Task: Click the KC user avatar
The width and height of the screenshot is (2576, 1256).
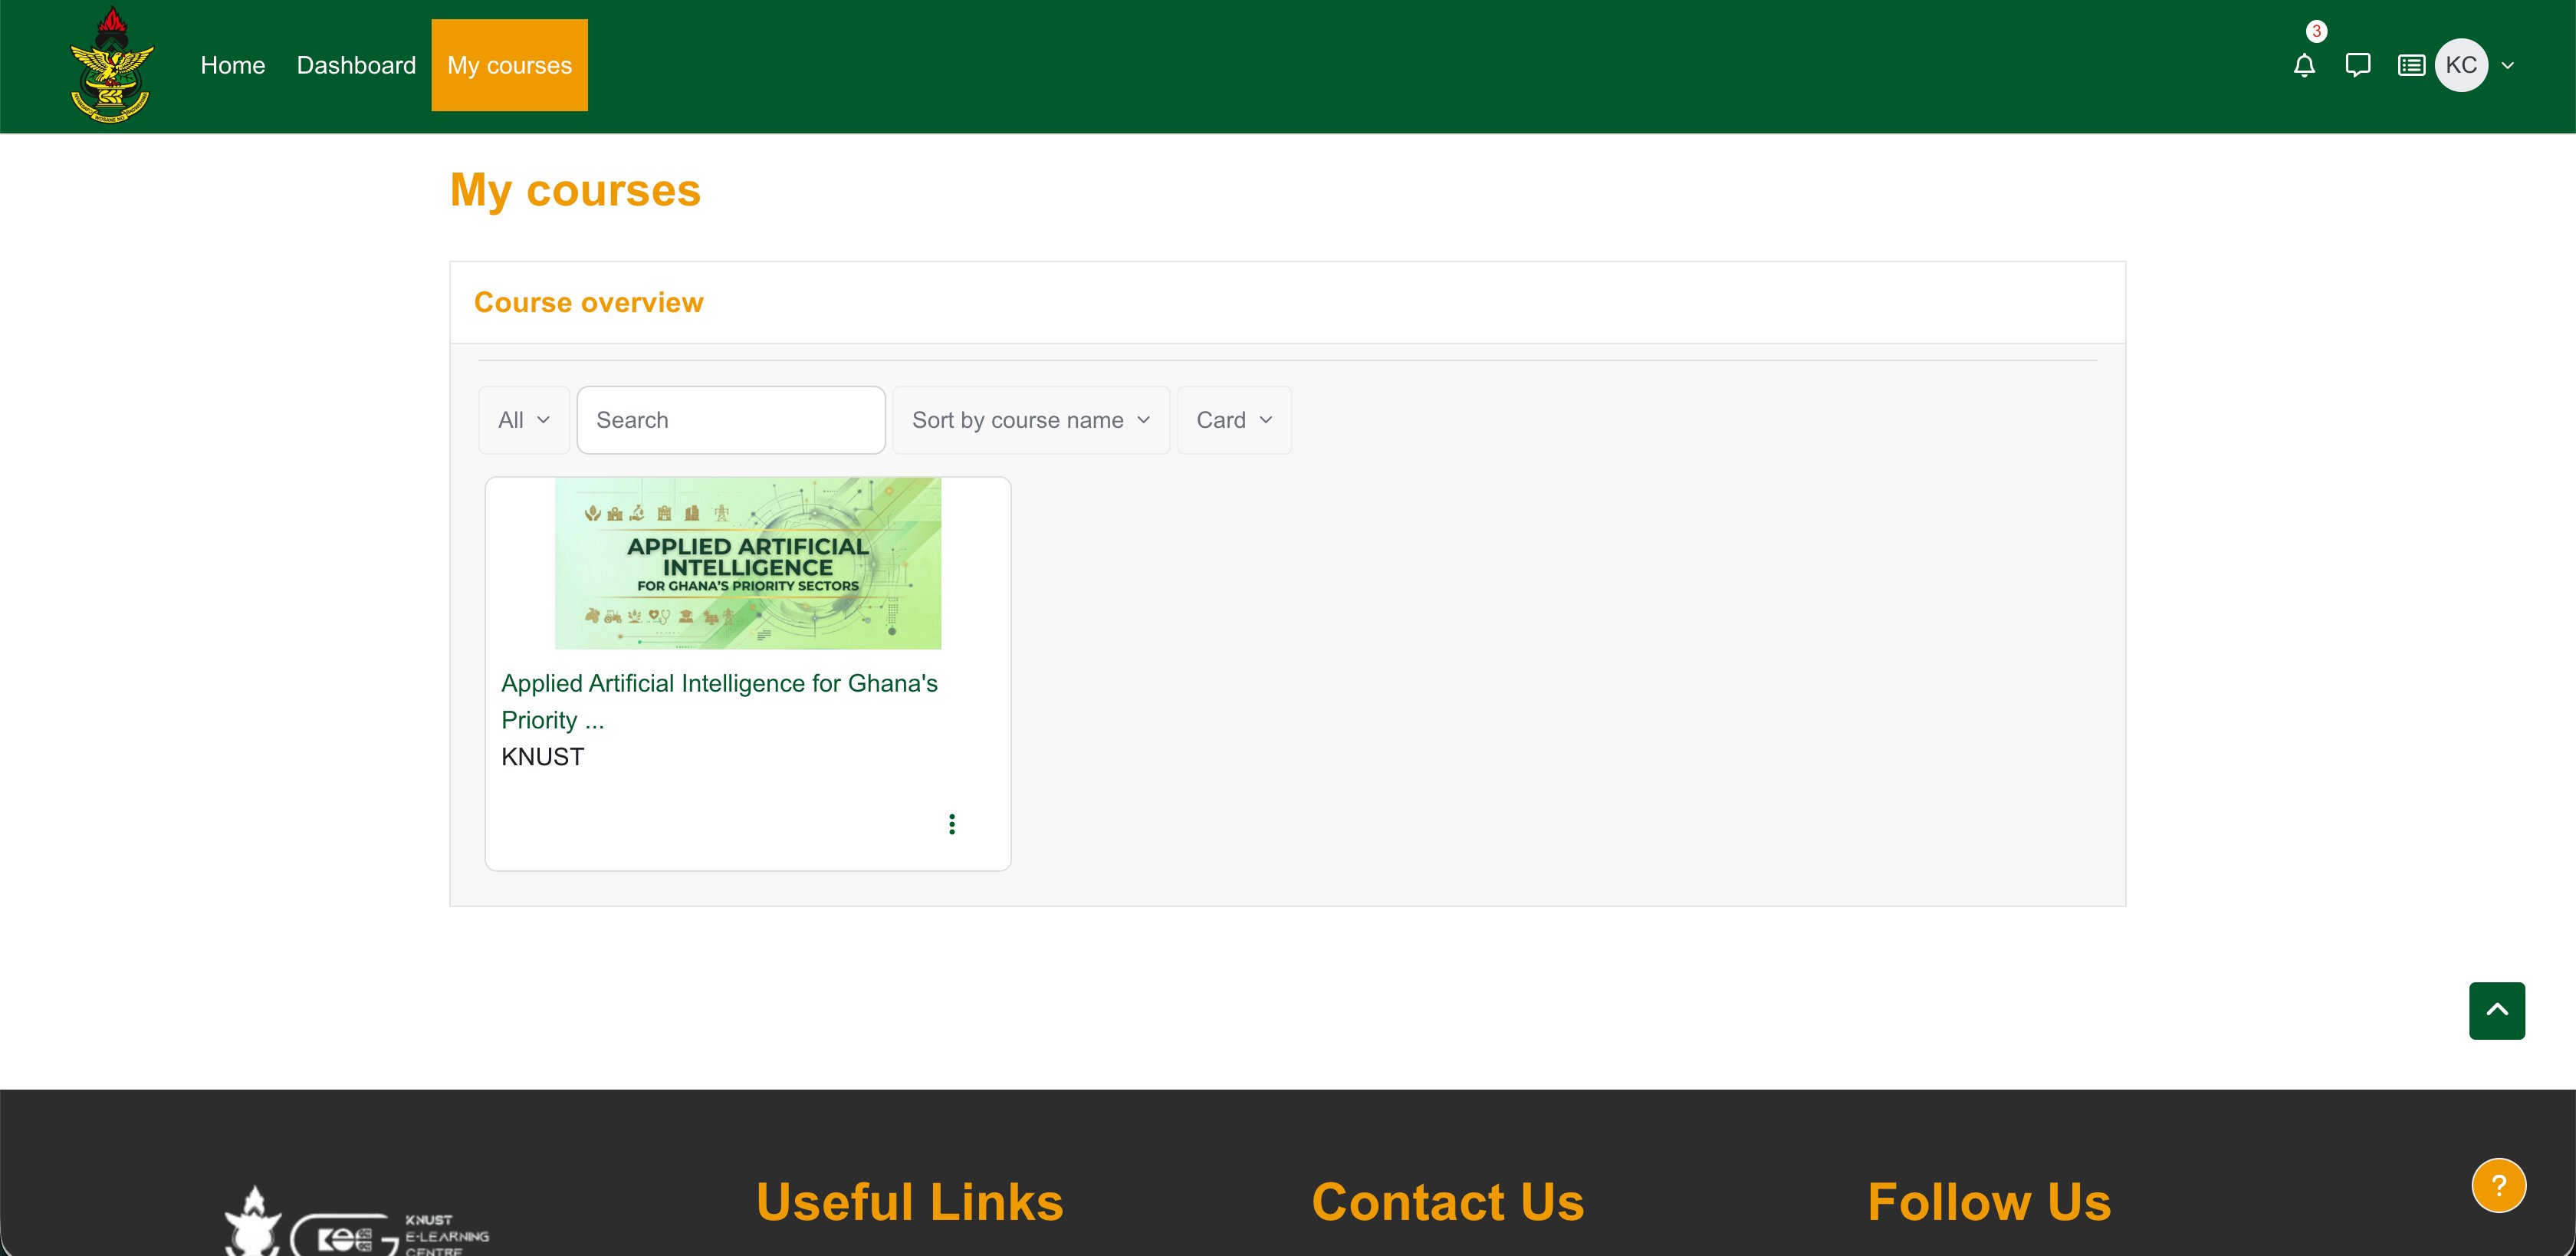Action: [2461, 65]
